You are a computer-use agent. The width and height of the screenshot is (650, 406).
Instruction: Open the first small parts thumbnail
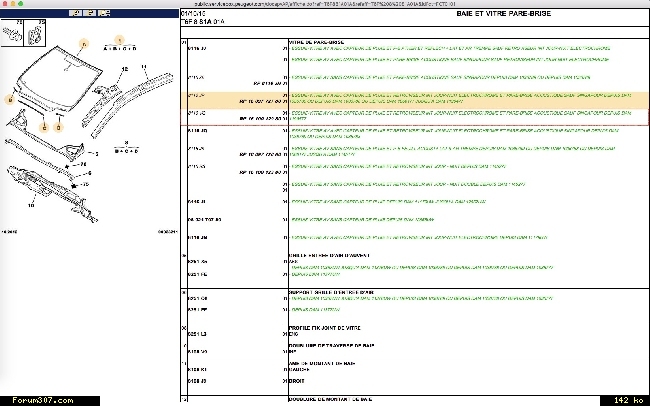point(12,33)
